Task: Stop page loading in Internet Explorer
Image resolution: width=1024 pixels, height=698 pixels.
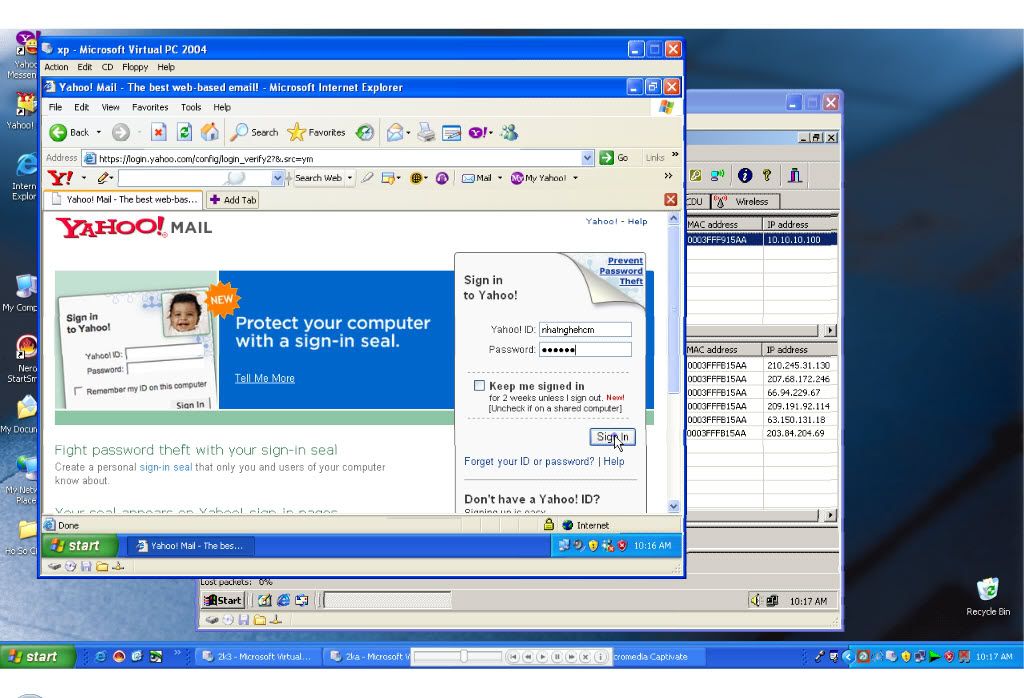Action: pyautogui.click(x=158, y=133)
